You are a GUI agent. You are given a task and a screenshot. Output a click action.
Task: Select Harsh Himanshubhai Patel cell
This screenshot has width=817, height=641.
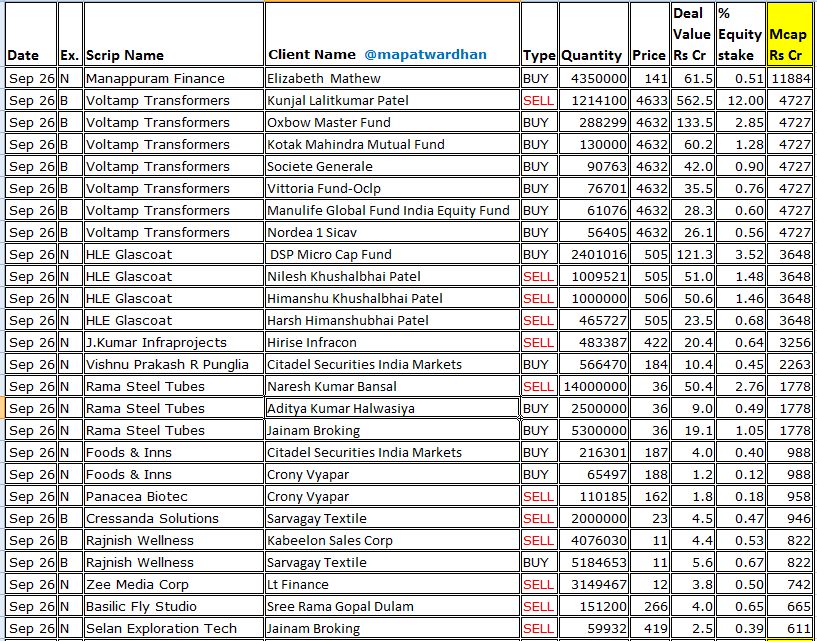[x=392, y=320]
